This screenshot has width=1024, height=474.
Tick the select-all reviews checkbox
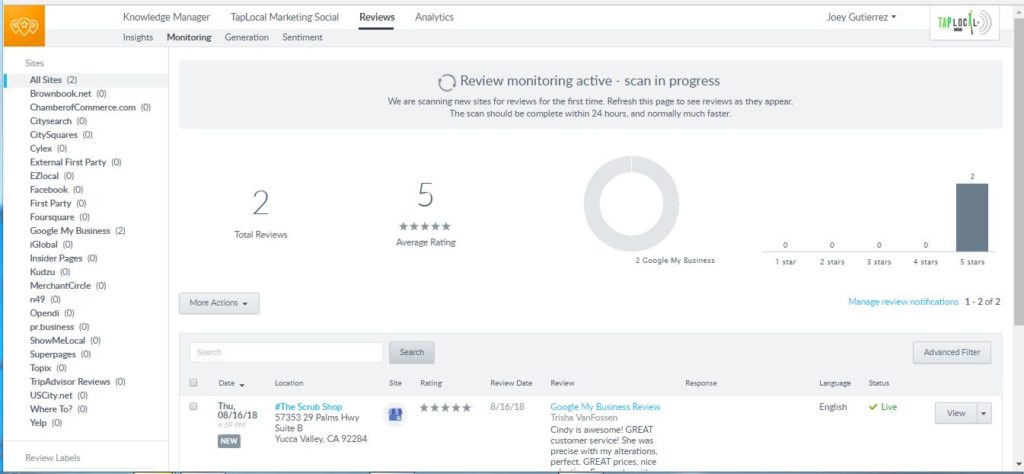pos(193,383)
